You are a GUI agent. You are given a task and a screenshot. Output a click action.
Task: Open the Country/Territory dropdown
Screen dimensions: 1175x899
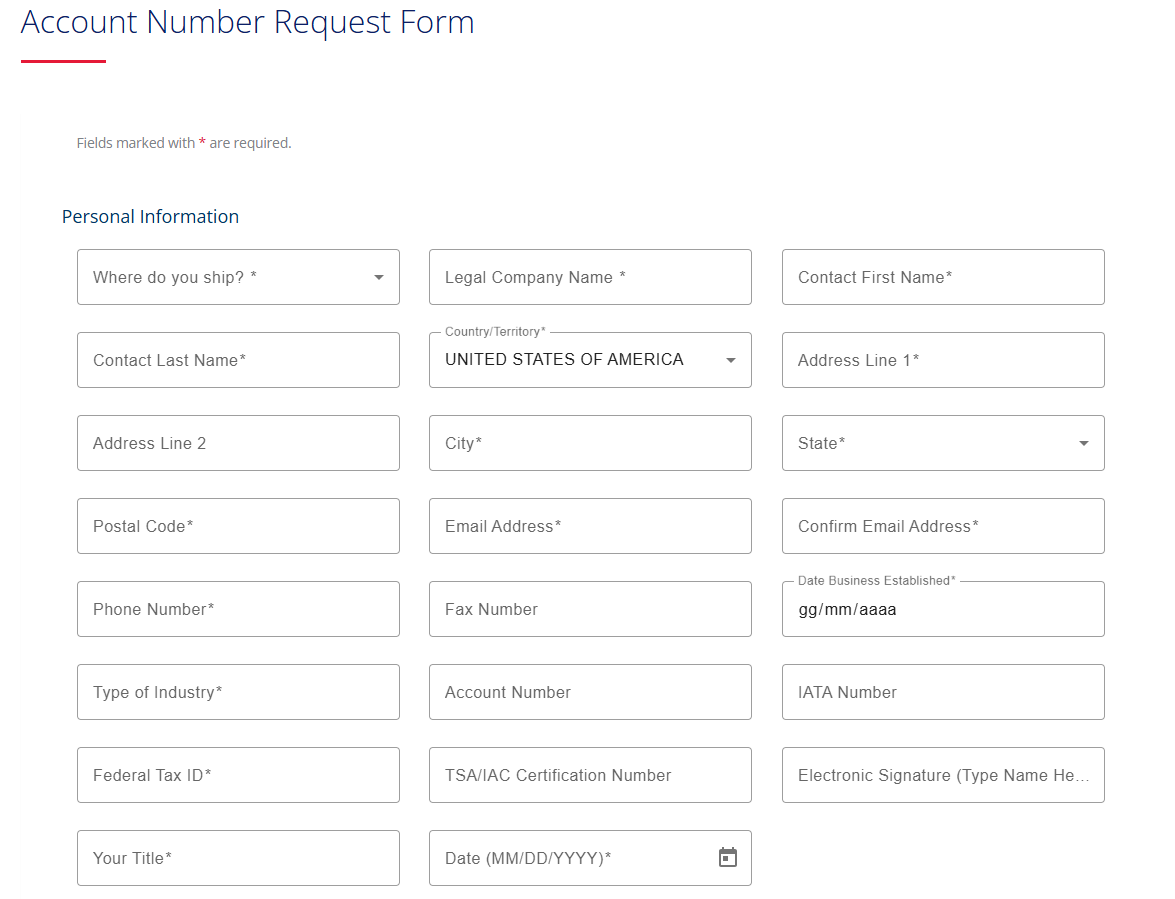[x=590, y=360]
